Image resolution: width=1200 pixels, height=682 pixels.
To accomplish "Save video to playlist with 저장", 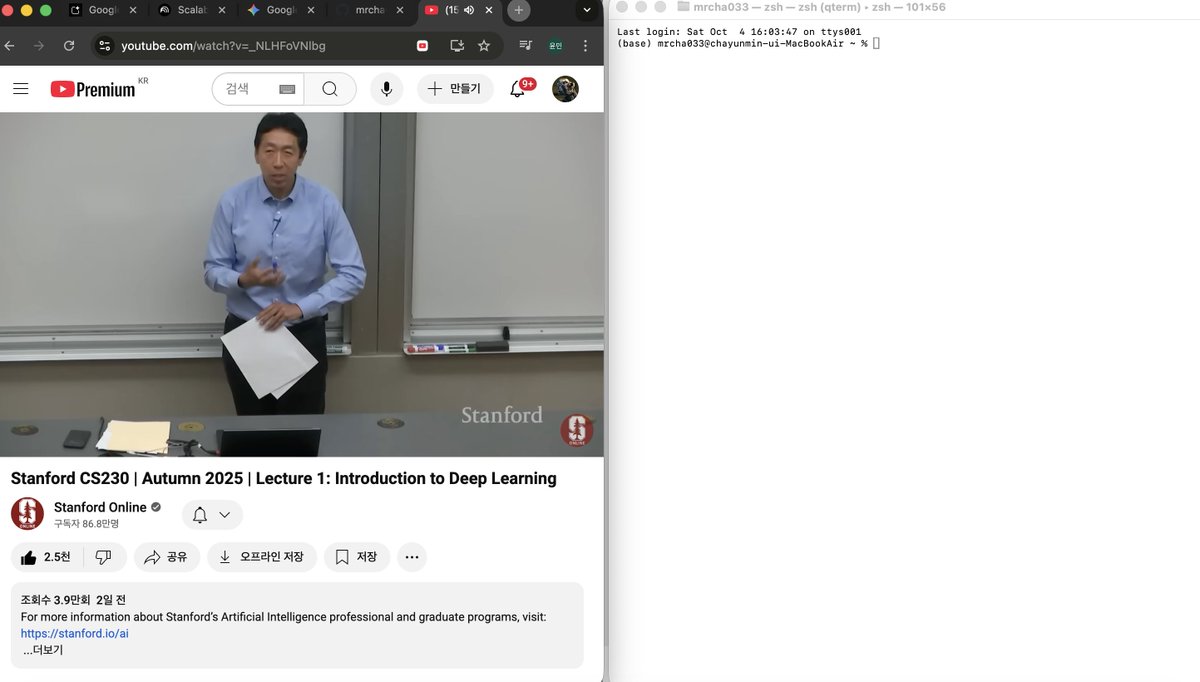I will pyautogui.click(x=357, y=557).
